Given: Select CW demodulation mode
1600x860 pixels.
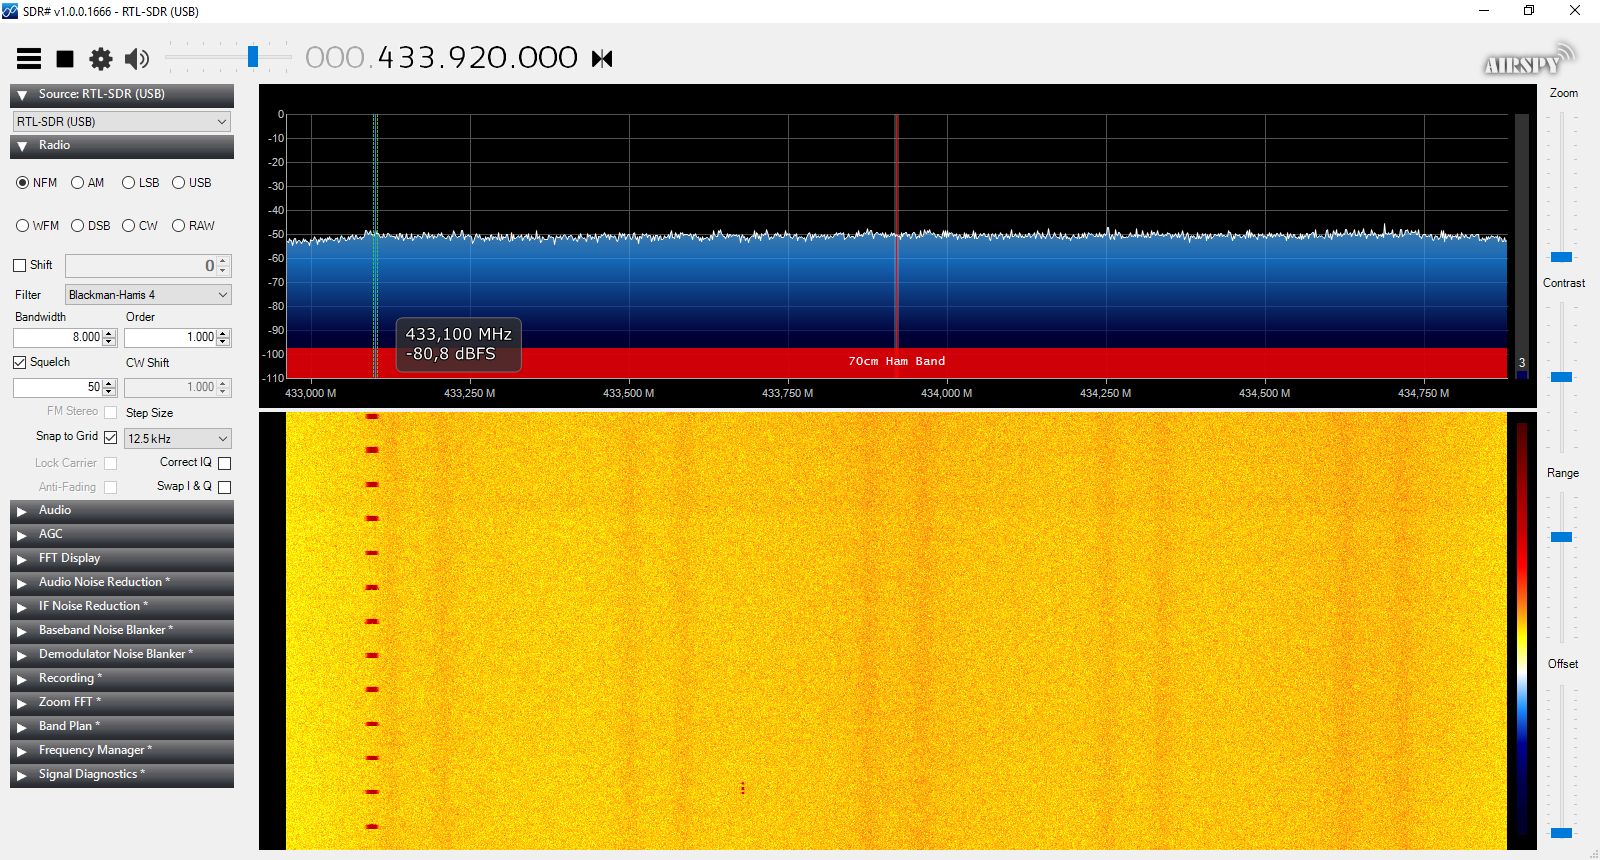Looking at the screenshot, I should (x=139, y=226).
